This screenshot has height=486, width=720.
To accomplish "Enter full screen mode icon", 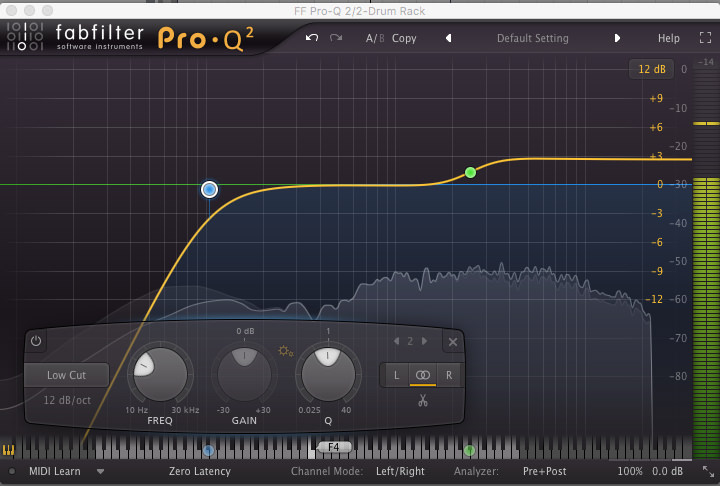I will (x=705, y=38).
